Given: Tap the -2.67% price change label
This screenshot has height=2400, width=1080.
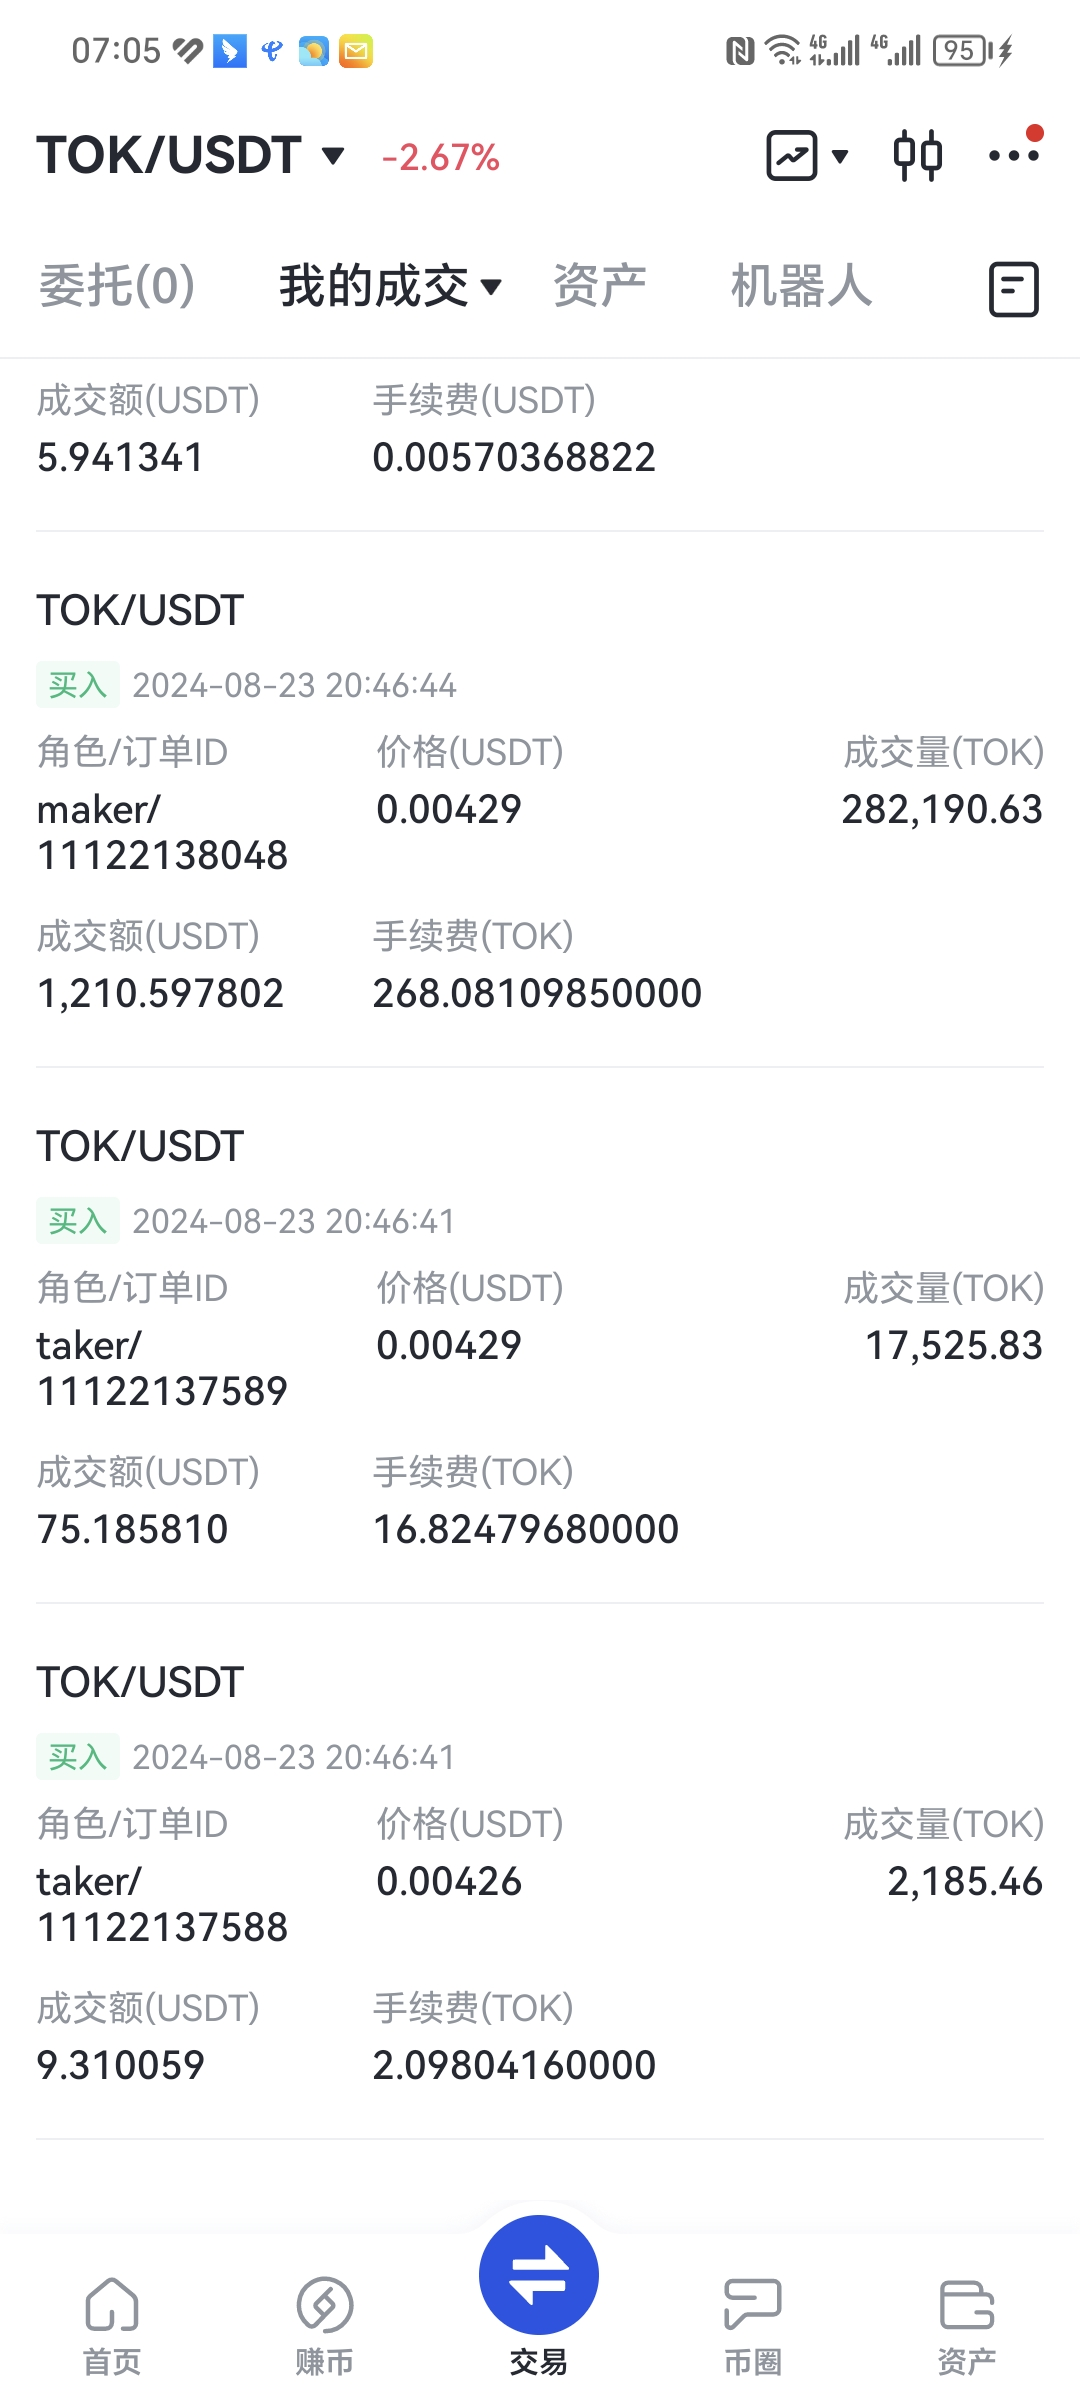Looking at the screenshot, I should (x=440, y=157).
